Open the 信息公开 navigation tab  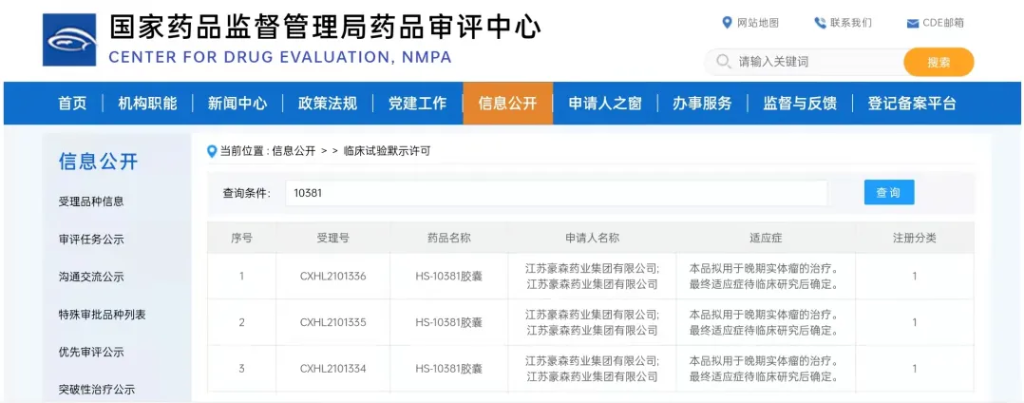[x=507, y=103]
